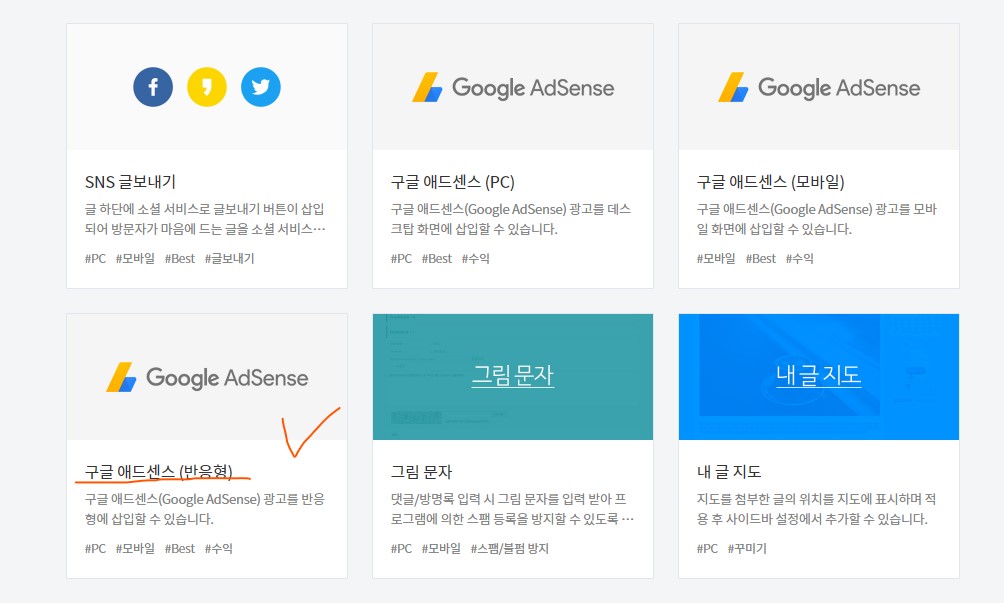1004x603 pixels.
Task: Click #모바일 tag in 애드센스 (반응형) card
Action: coord(135,549)
